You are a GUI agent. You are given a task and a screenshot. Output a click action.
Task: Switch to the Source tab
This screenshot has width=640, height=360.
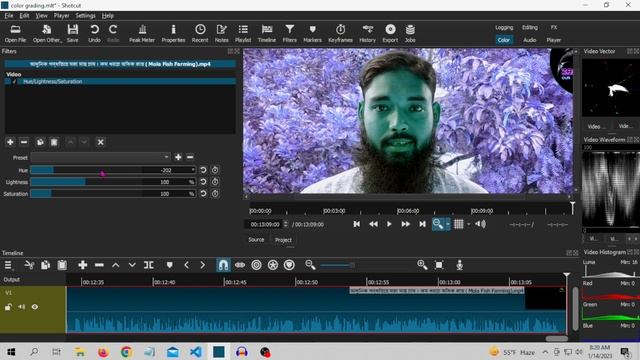tap(256, 240)
